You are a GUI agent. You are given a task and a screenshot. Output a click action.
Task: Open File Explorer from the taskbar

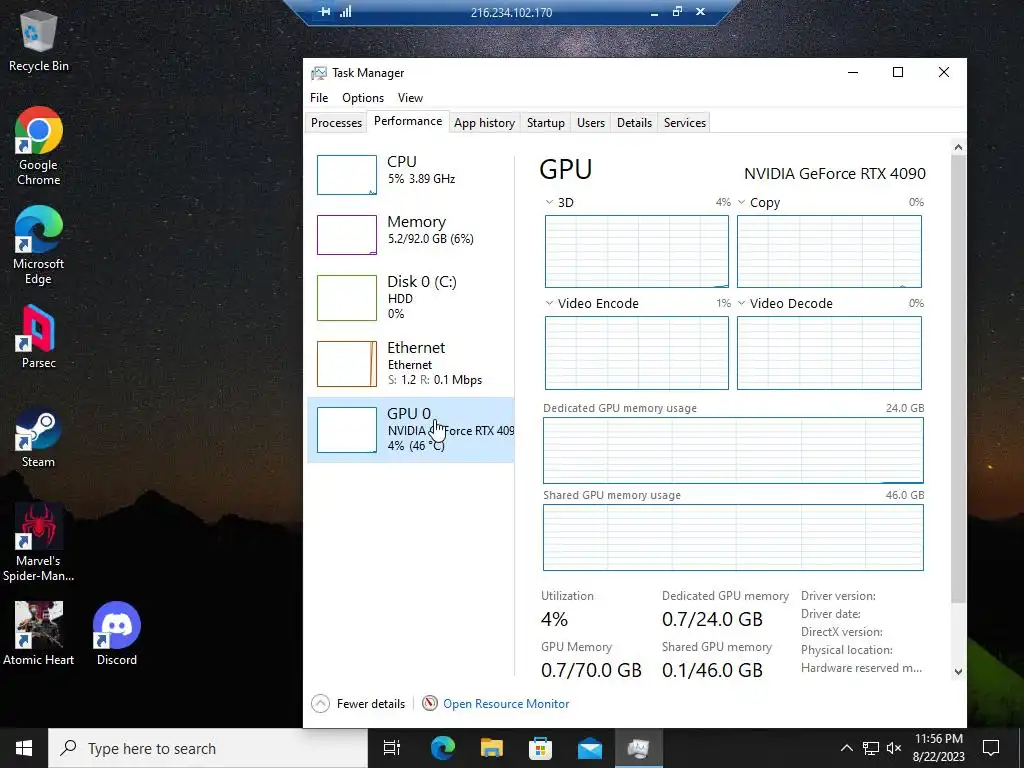point(492,748)
